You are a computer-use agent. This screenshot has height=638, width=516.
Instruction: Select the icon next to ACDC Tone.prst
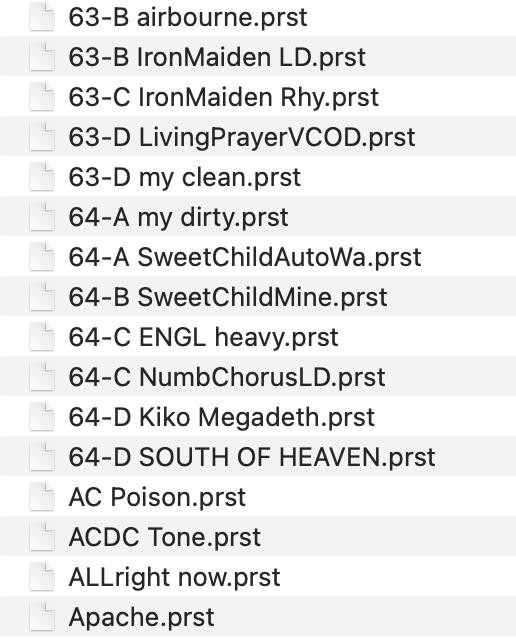[x=42, y=537]
